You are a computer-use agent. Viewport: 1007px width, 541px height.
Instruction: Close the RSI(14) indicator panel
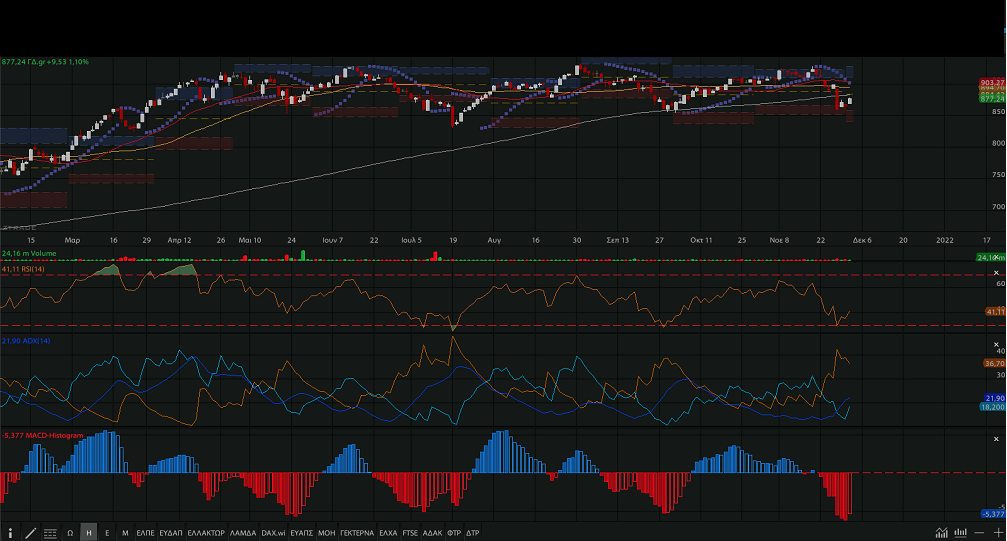tap(996, 272)
